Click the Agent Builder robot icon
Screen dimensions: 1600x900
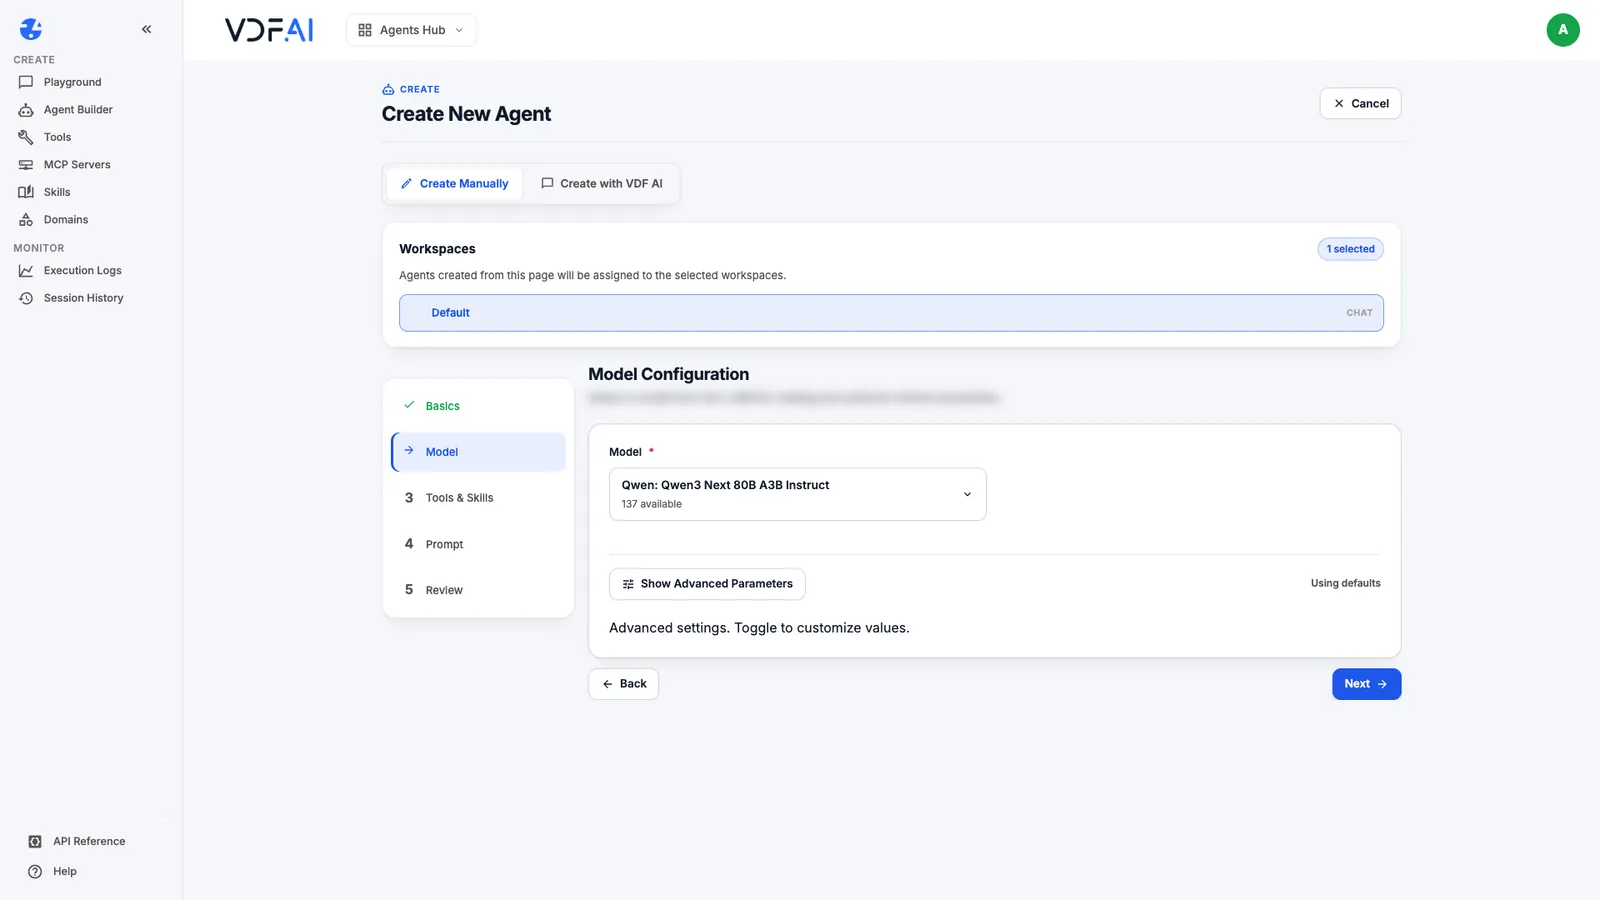[26, 110]
